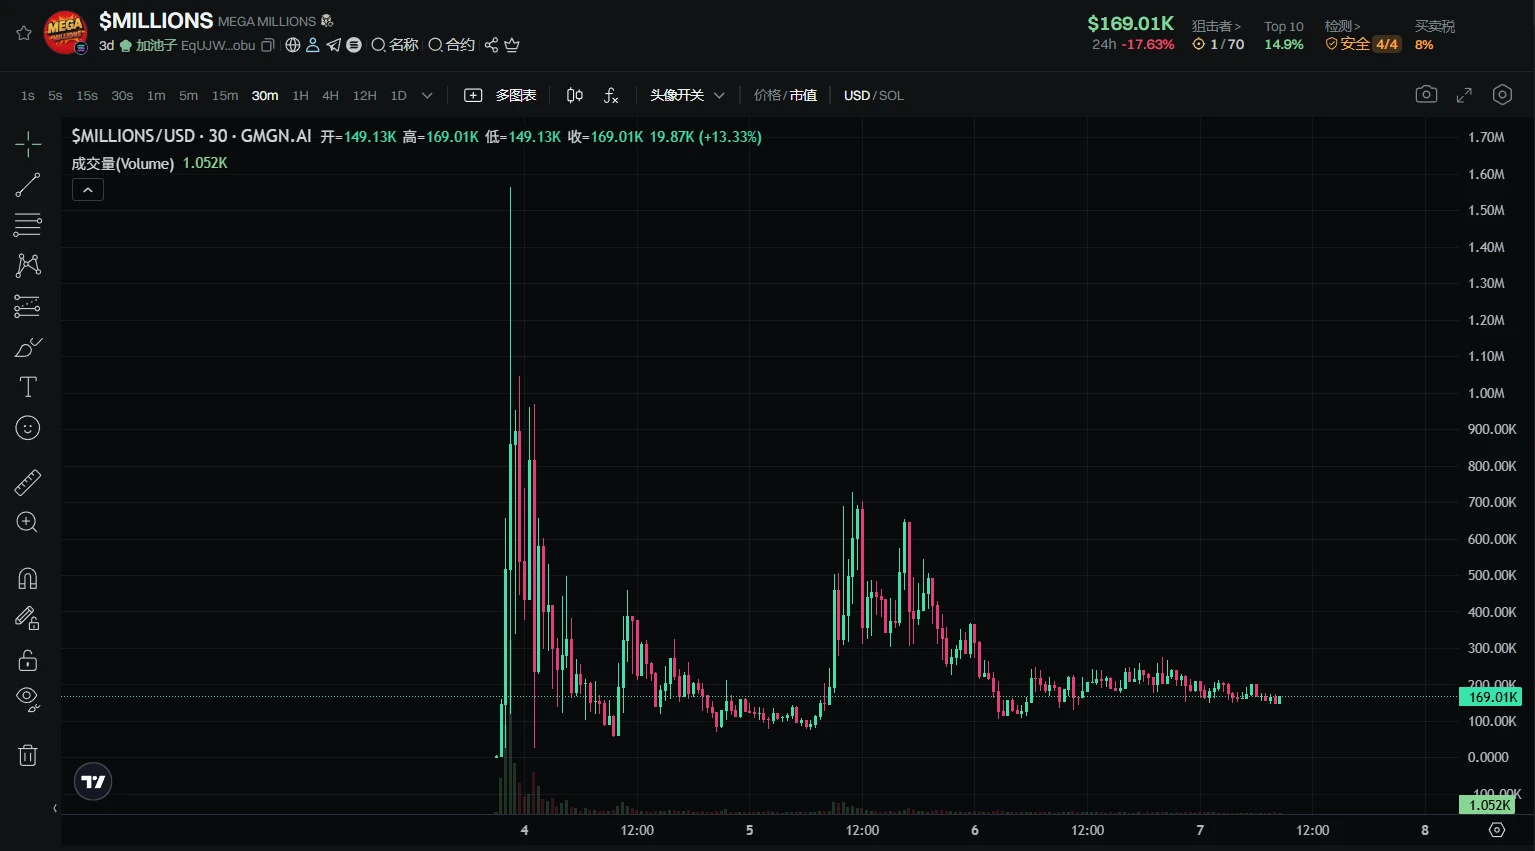Viewport: 1535px width, 851px height.
Task: Select the 5m timeframe
Action: tap(188, 95)
